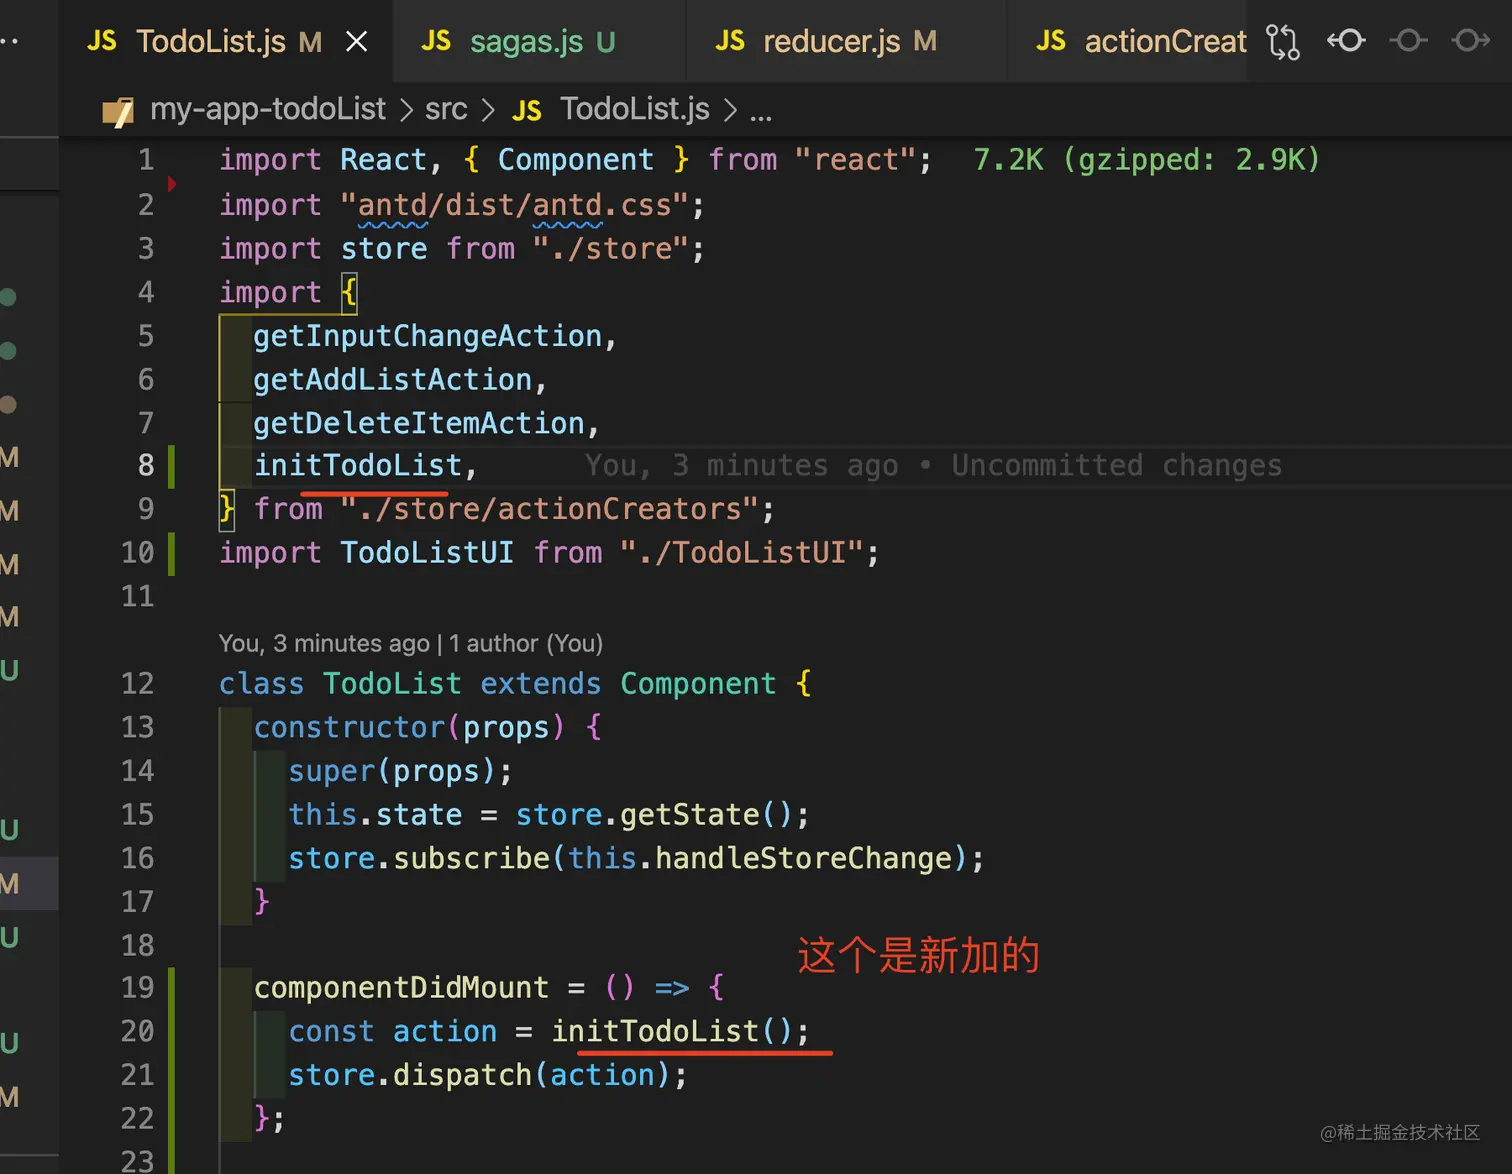Click the "react" string on line 1
The image size is (1512, 1174).
click(855, 160)
